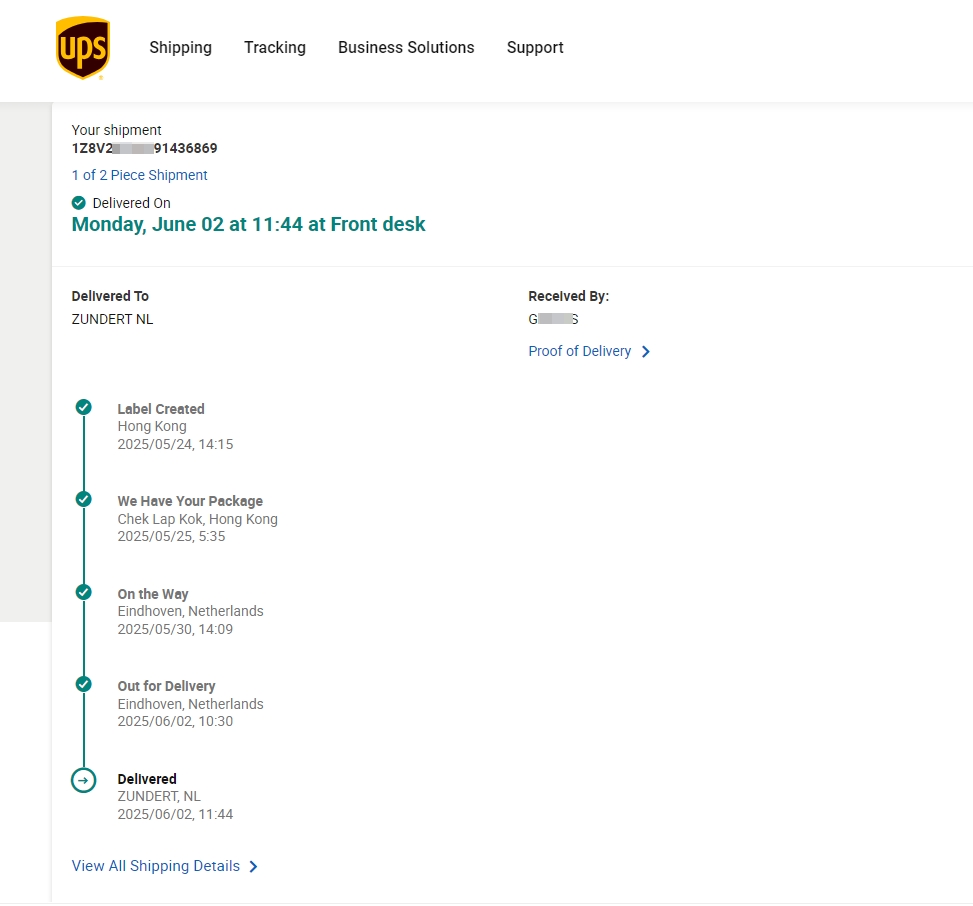The image size is (973, 906).
Task: Open the Business Solutions menu
Action: pyautogui.click(x=406, y=48)
